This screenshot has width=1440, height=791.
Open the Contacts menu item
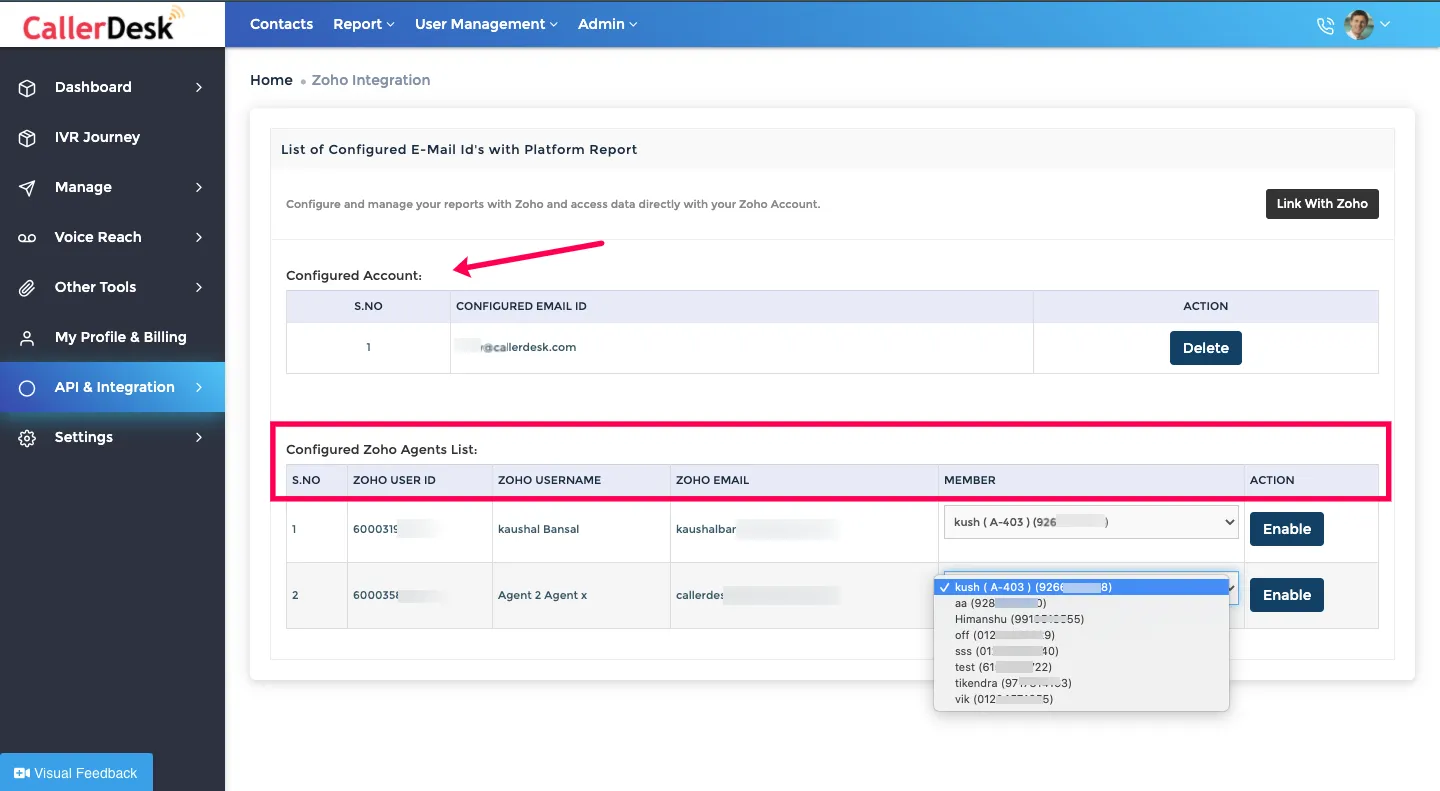click(x=281, y=24)
